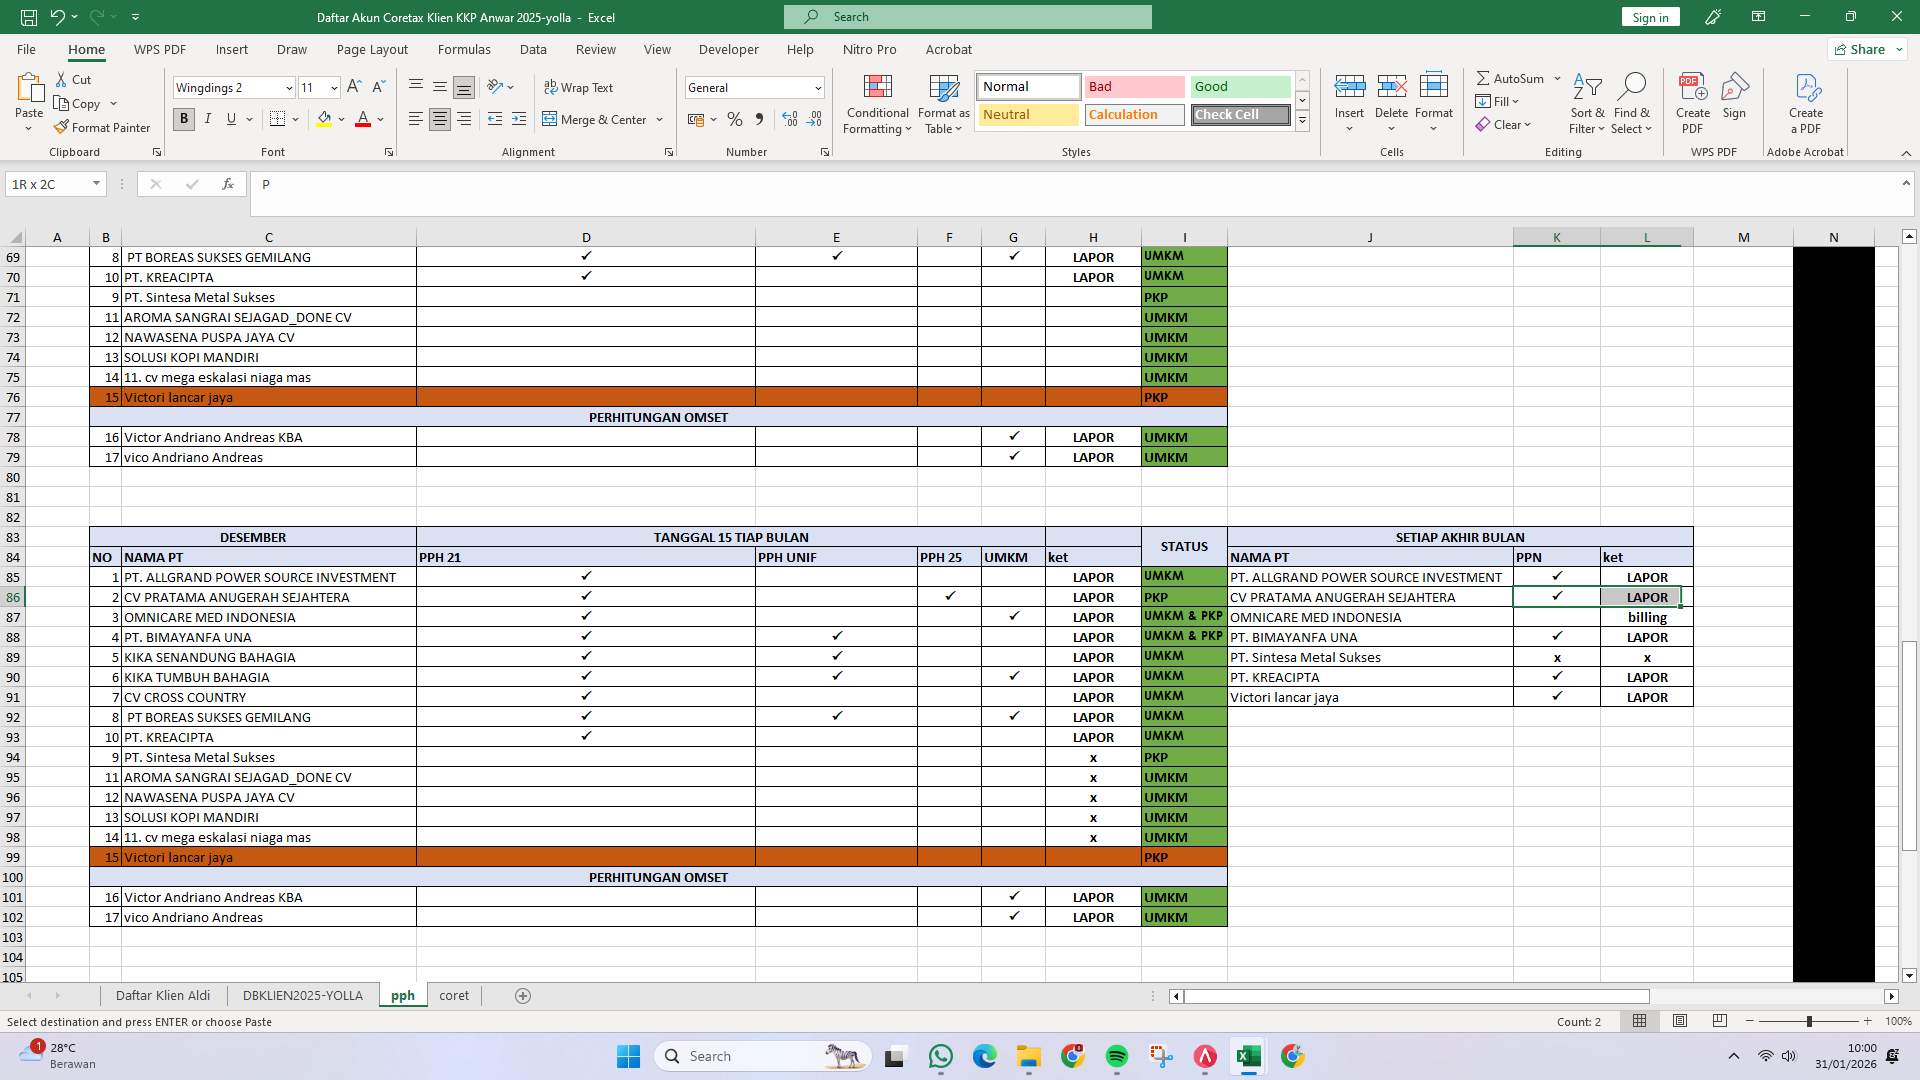
Task: Enable Wrap Text for selected cells
Action: (x=580, y=87)
